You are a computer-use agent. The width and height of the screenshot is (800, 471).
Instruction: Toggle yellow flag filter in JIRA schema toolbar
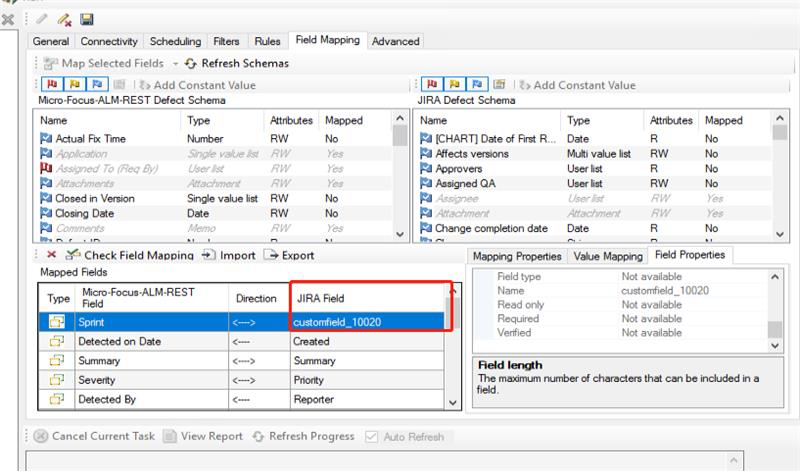click(454, 84)
